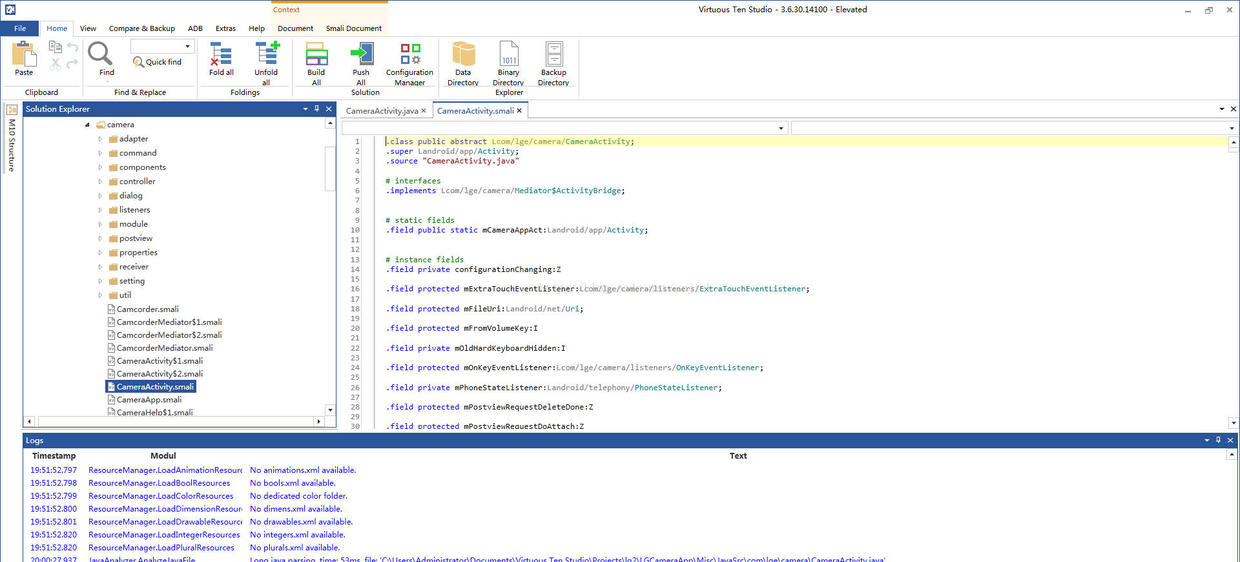The width and height of the screenshot is (1240, 562).
Task: Expand the module folder
Action: pyautogui.click(x=100, y=224)
